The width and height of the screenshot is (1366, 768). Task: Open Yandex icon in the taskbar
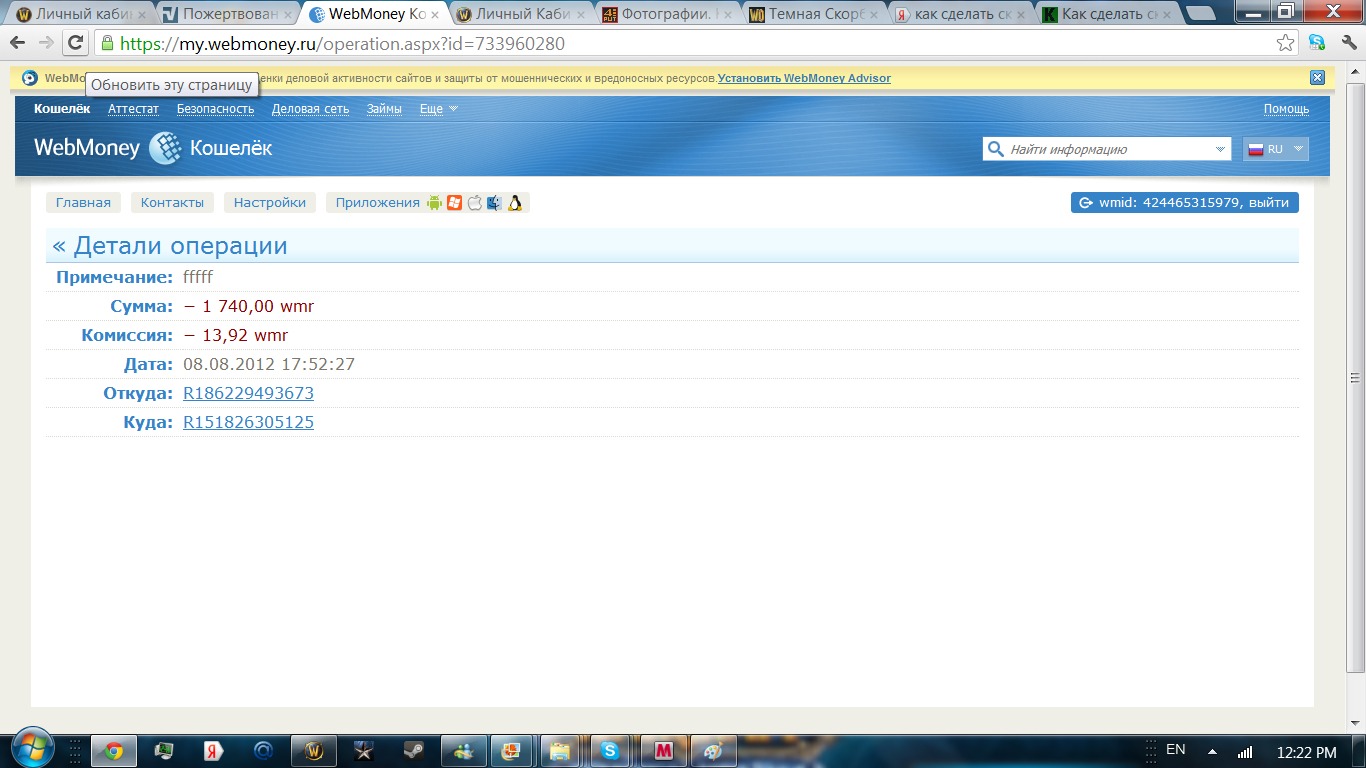(x=213, y=751)
